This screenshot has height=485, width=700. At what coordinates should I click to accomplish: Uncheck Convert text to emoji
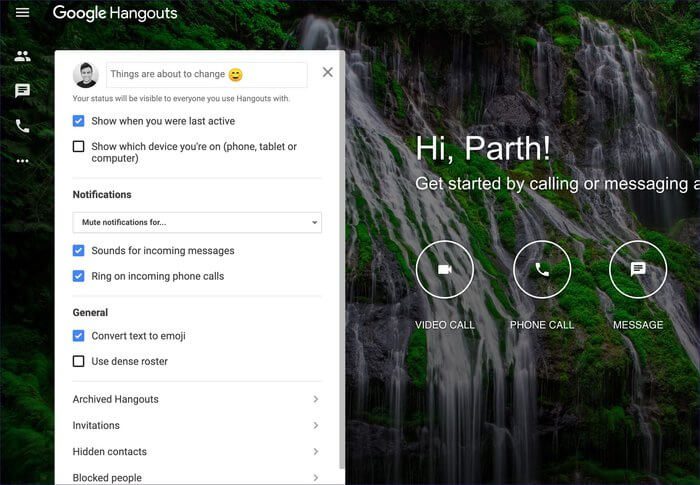point(78,336)
